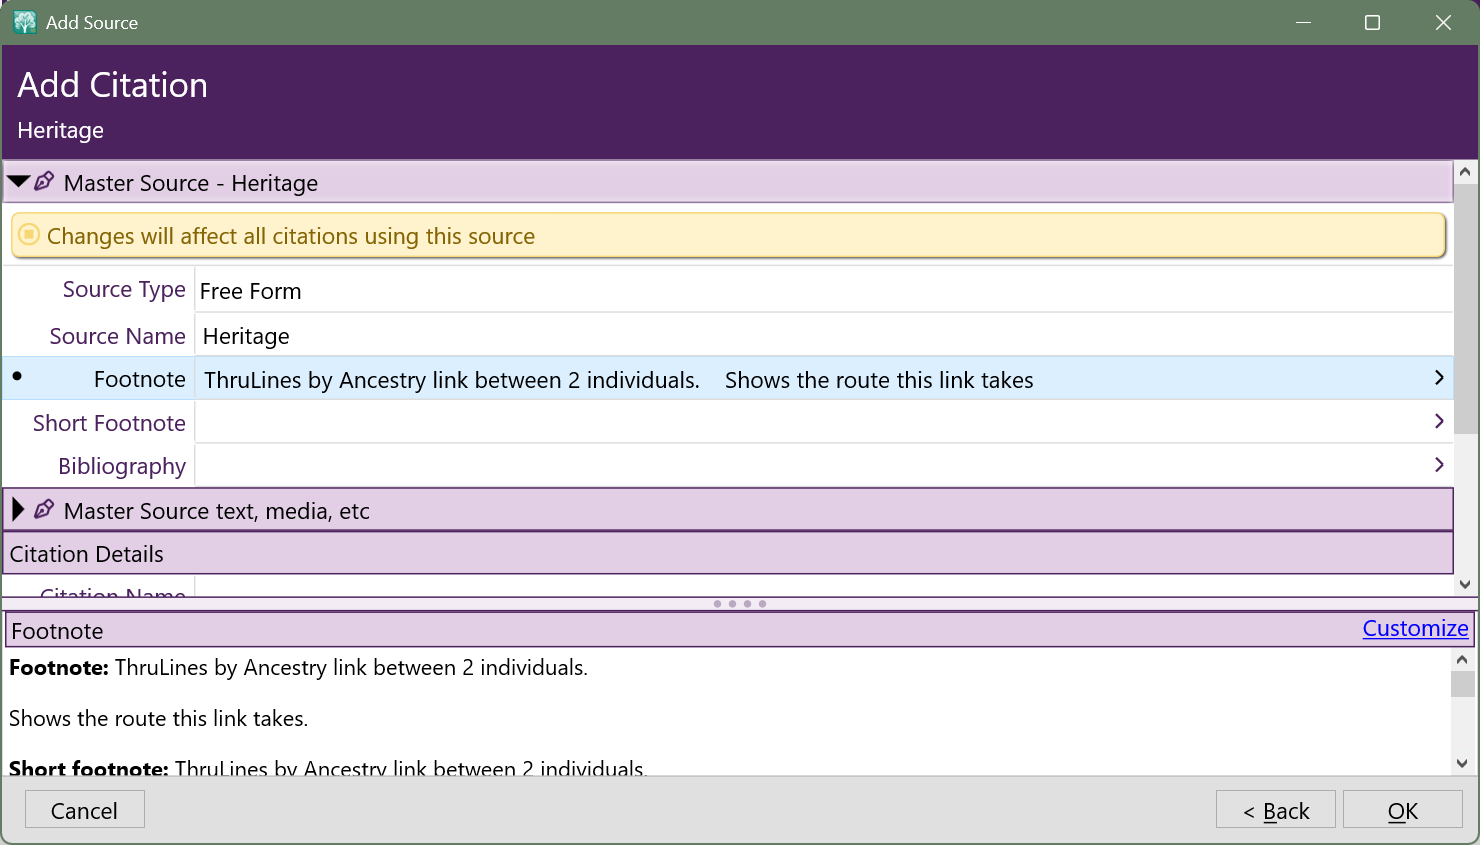Screen dimensions: 1480x845
Task: Click the Heritage subtitle under Add Citation
Action: (x=61, y=130)
